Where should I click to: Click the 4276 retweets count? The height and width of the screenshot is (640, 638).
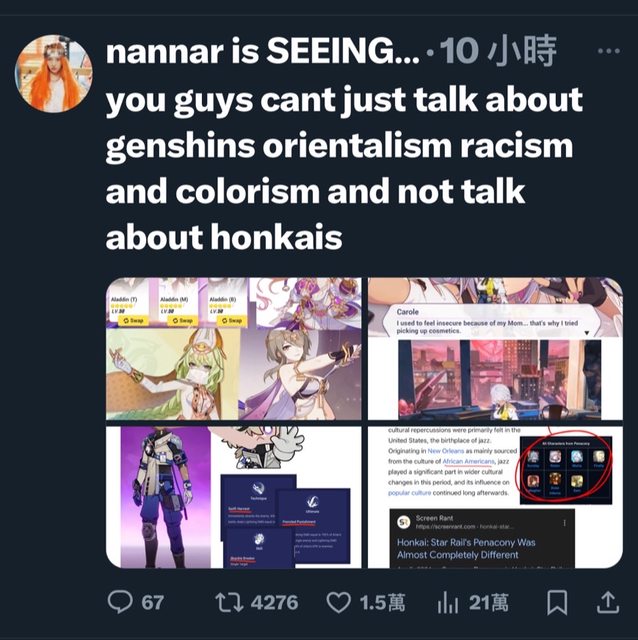275,603
